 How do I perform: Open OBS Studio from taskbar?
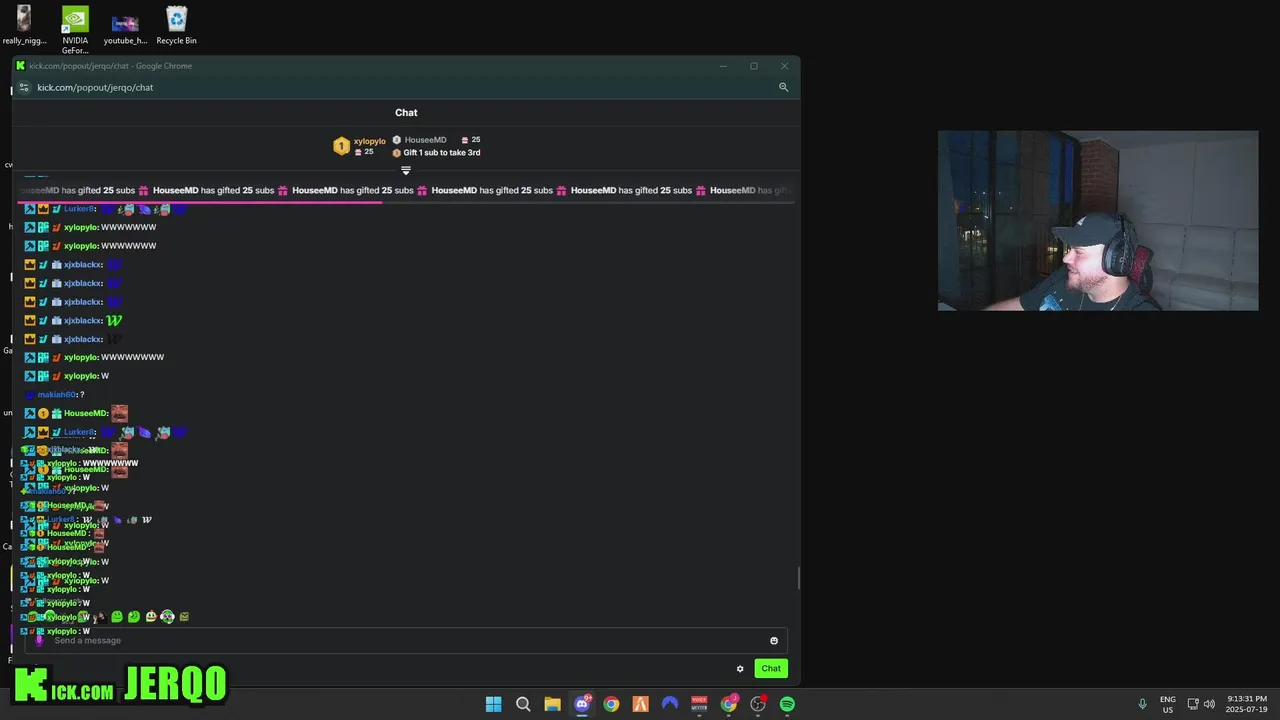tap(758, 704)
